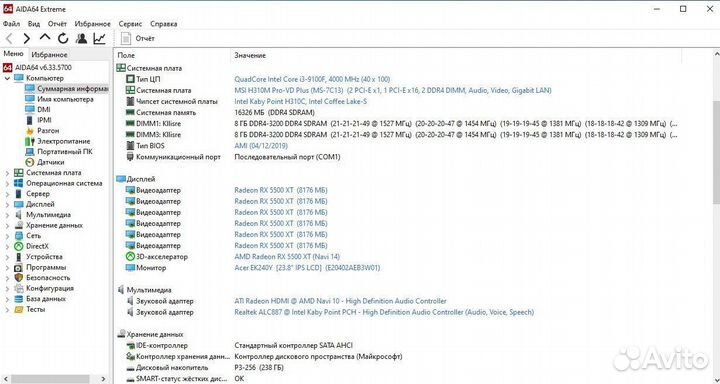Click the Разгон flame icon
The width and height of the screenshot is (720, 384).
point(30,130)
